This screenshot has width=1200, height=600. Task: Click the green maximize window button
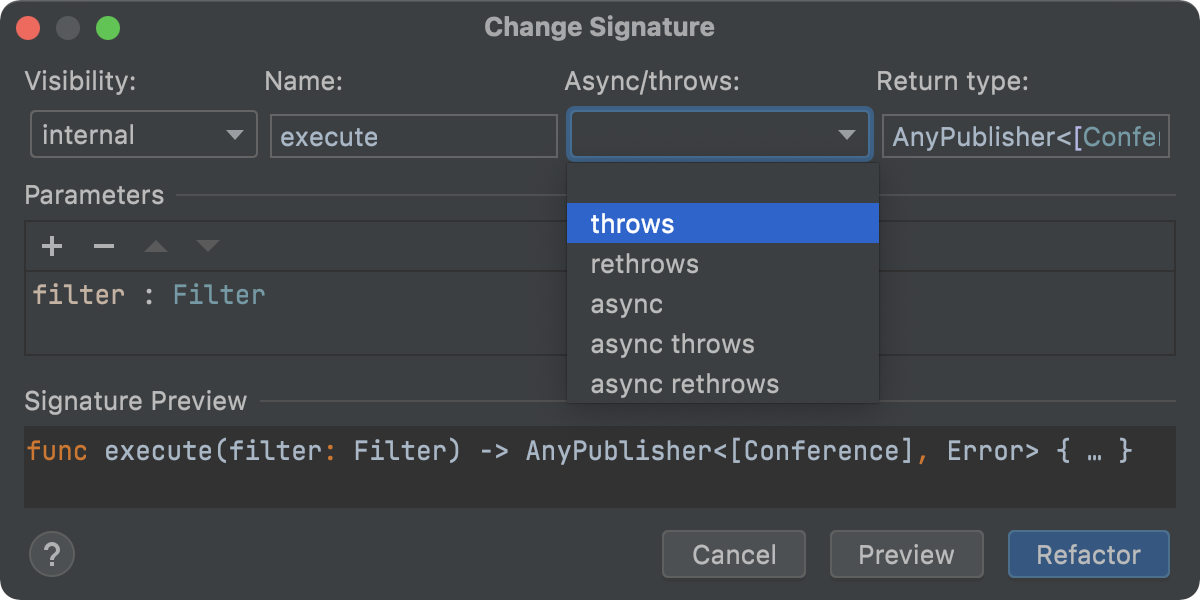pos(108,28)
